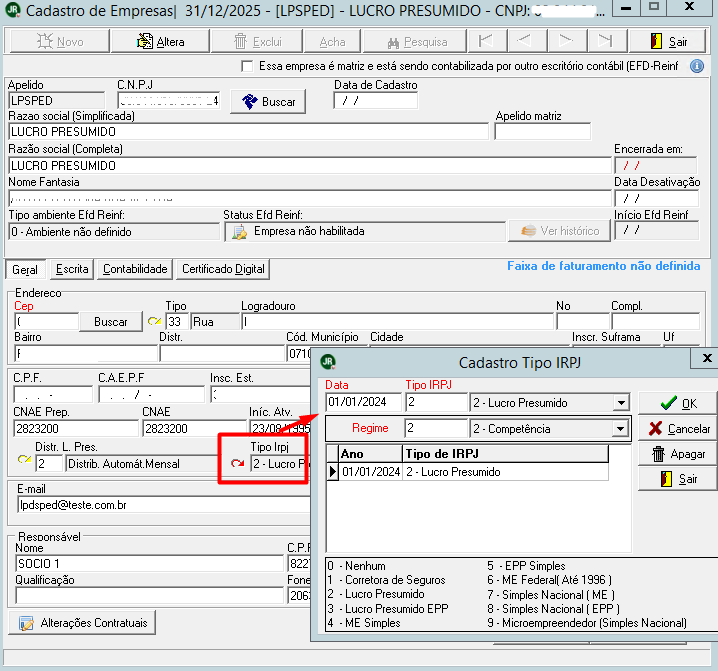Click OK in Cadastro Tipo IRPJ dialog
Viewport: 718px width, 671px height.
pos(678,403)
